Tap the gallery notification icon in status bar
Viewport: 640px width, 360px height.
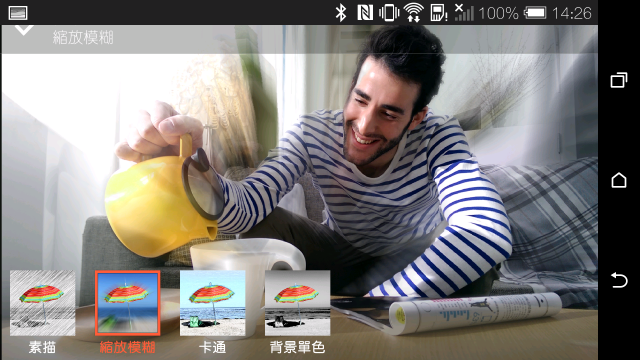(18, 13)
